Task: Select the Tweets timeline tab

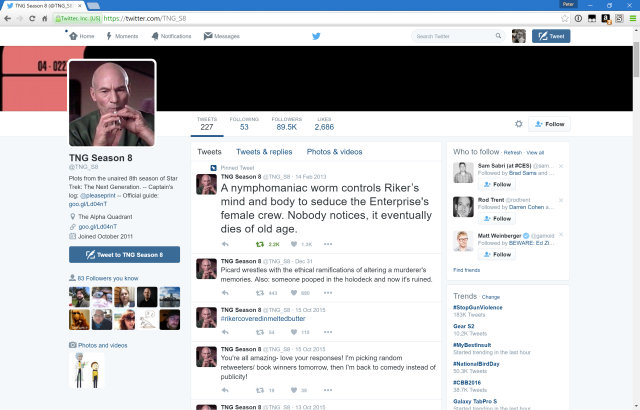Action: pyautogui.click(x=209, y=152)
